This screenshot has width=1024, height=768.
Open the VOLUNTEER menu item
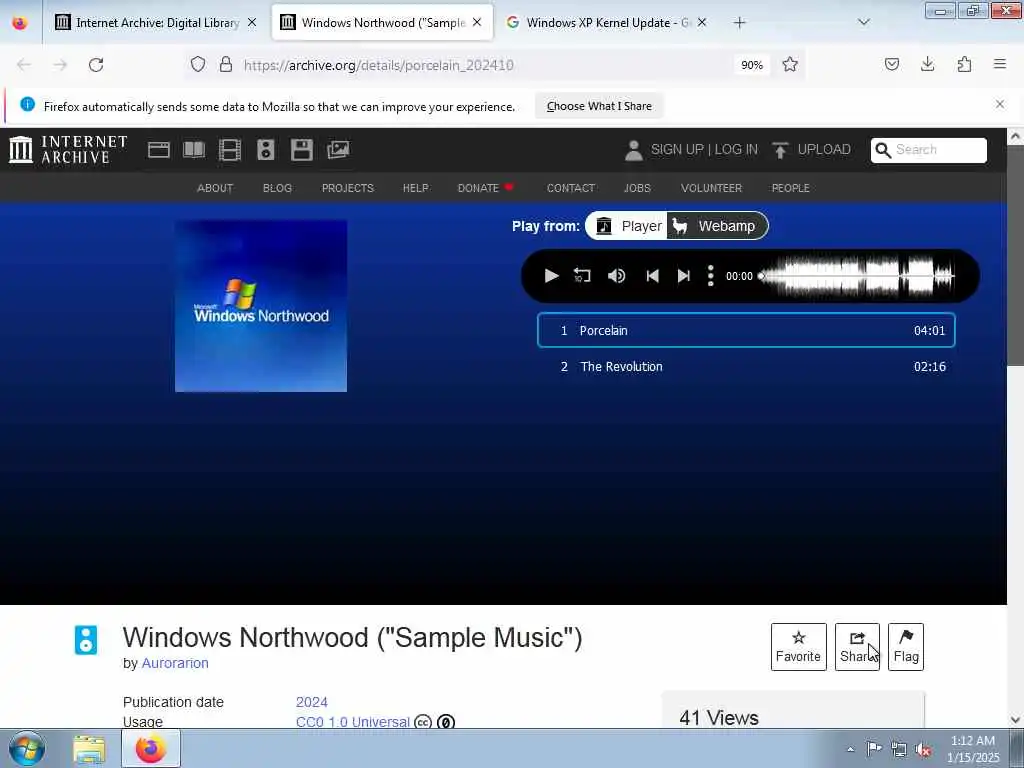point(711,188)
